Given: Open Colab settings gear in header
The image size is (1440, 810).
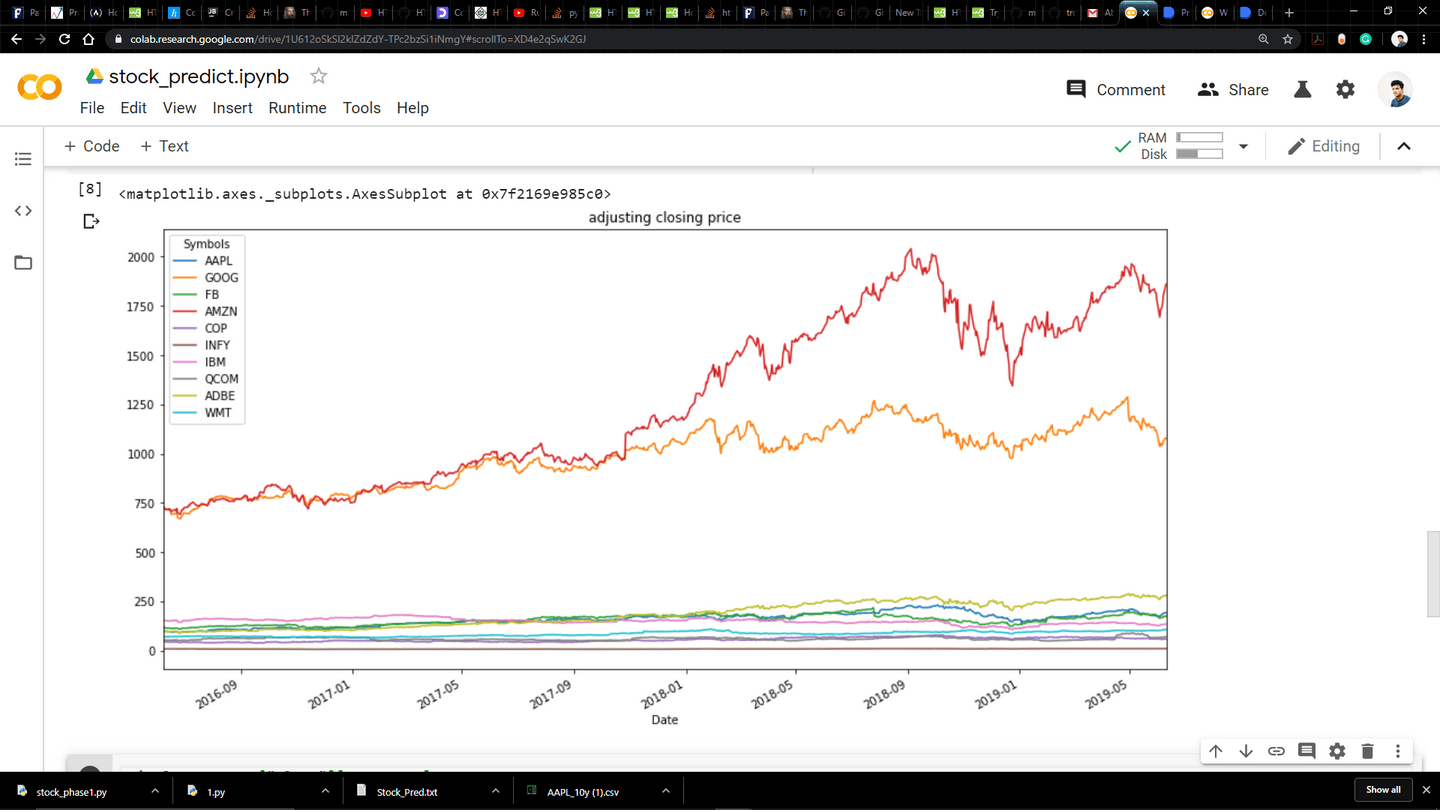Looking at the screenshot, I should tap(1346, 89).
